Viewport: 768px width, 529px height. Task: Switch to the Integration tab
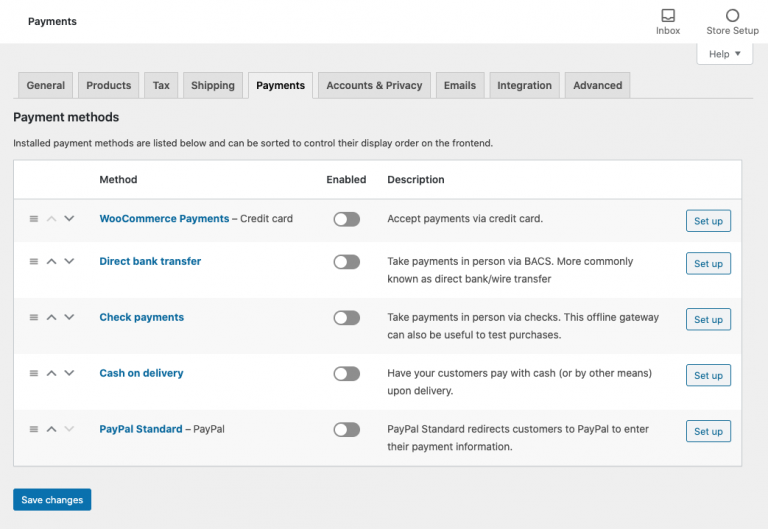pos(525,85)
